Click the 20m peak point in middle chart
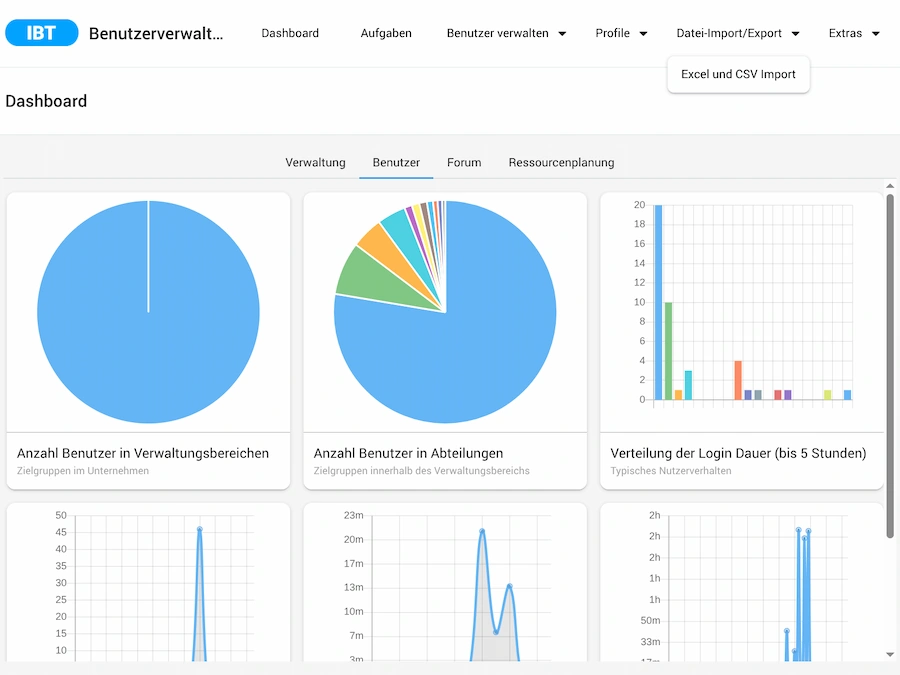900x675 pixels. [x=482, y=532]
